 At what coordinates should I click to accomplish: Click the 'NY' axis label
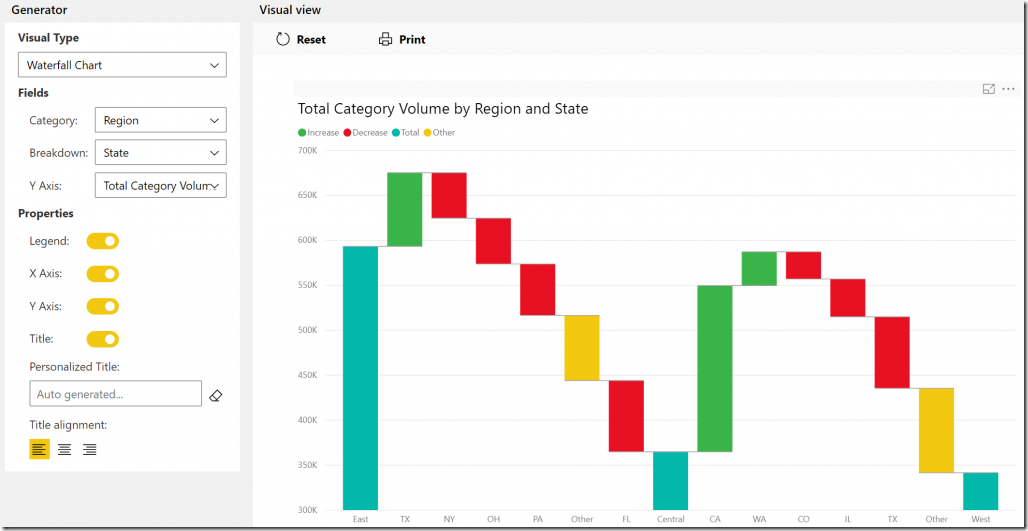[x=449, y=519]
